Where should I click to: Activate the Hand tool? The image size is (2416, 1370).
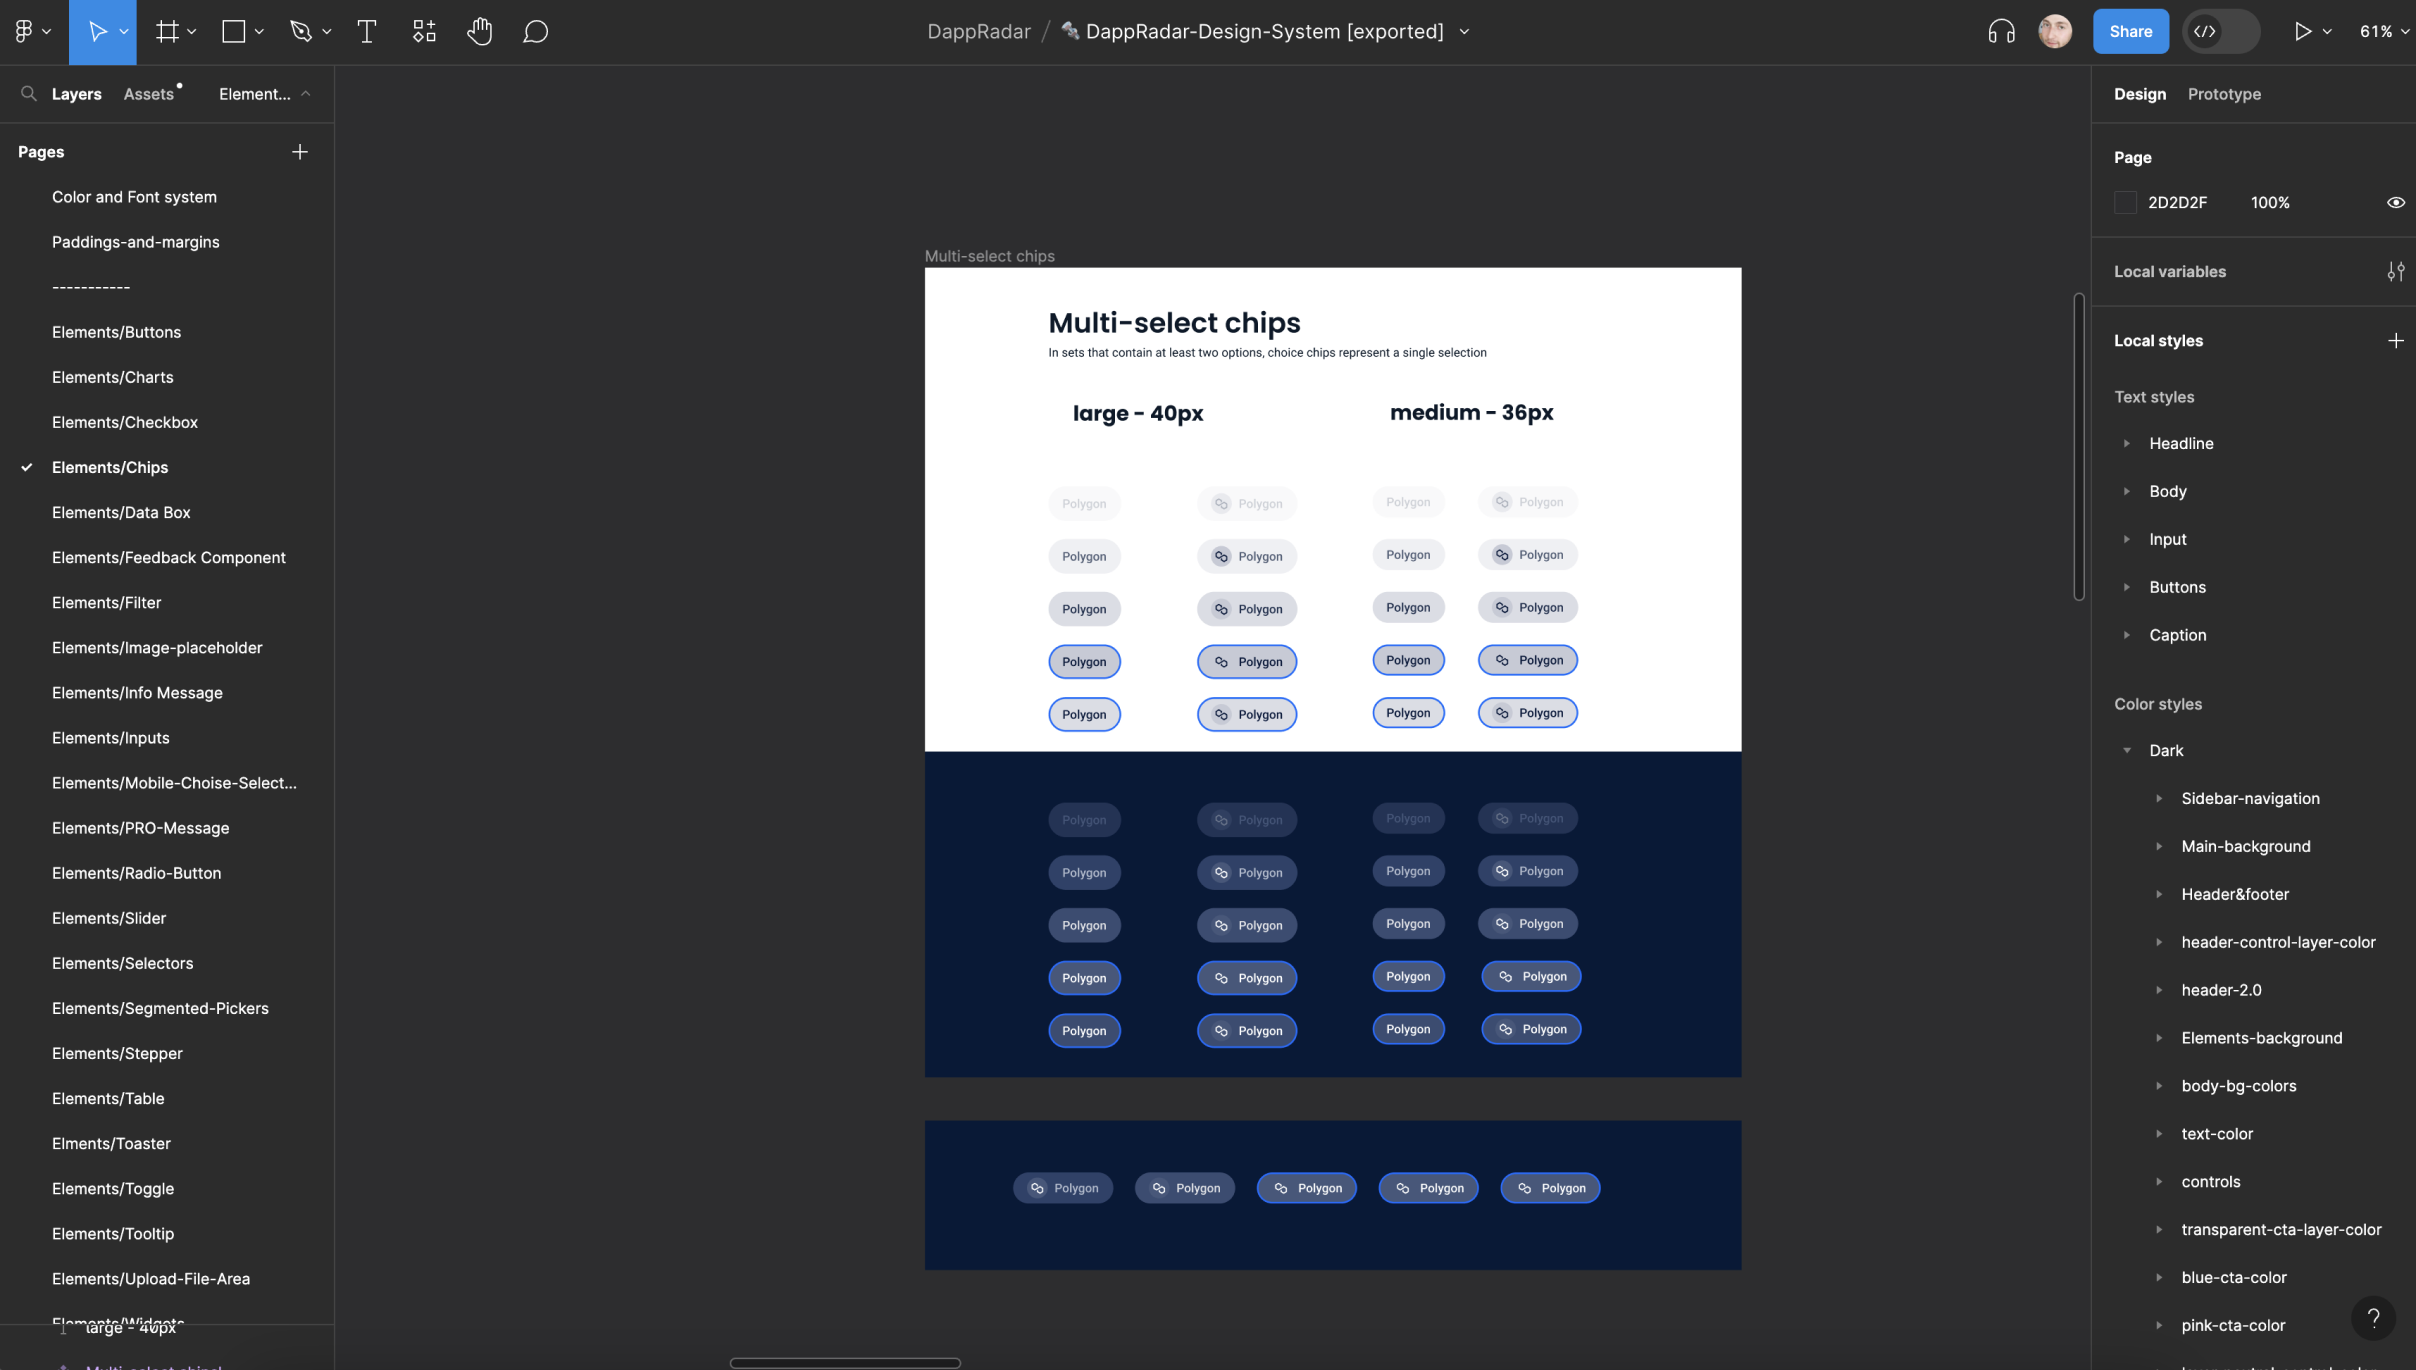point(480,32)
